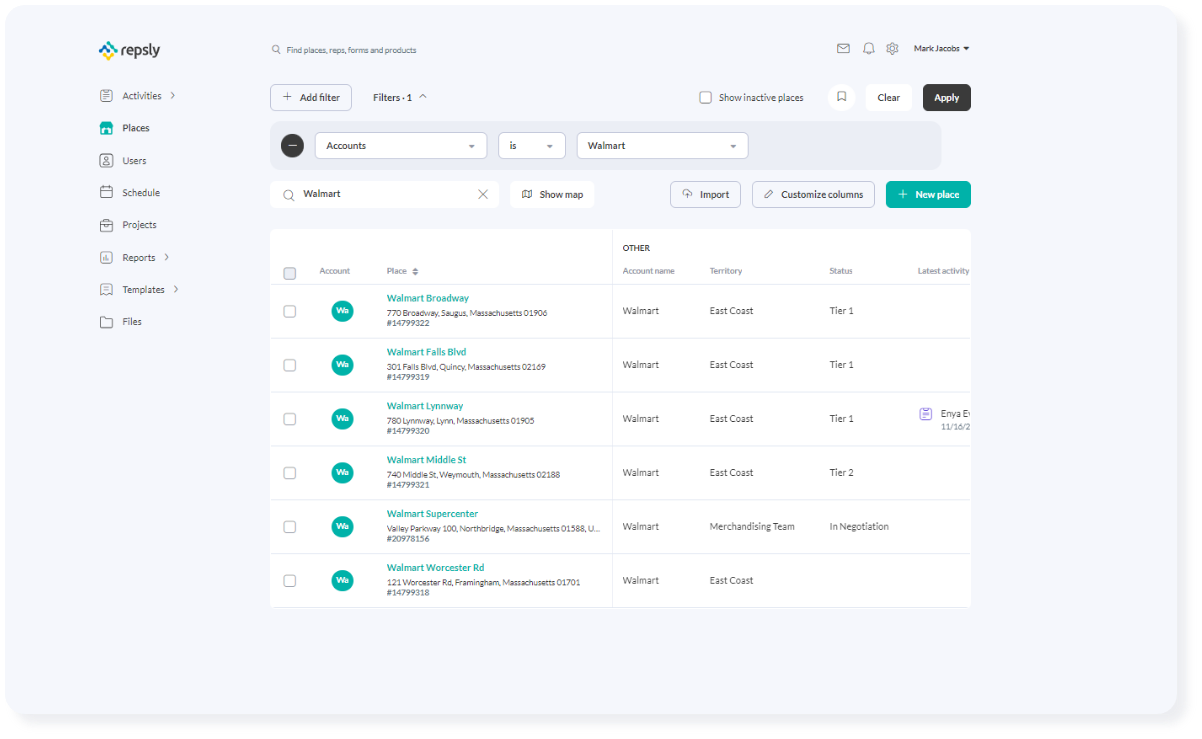Click the bookmark saved filters icon
Screen dimensions: 1202x739
click(x=842, y=97)
